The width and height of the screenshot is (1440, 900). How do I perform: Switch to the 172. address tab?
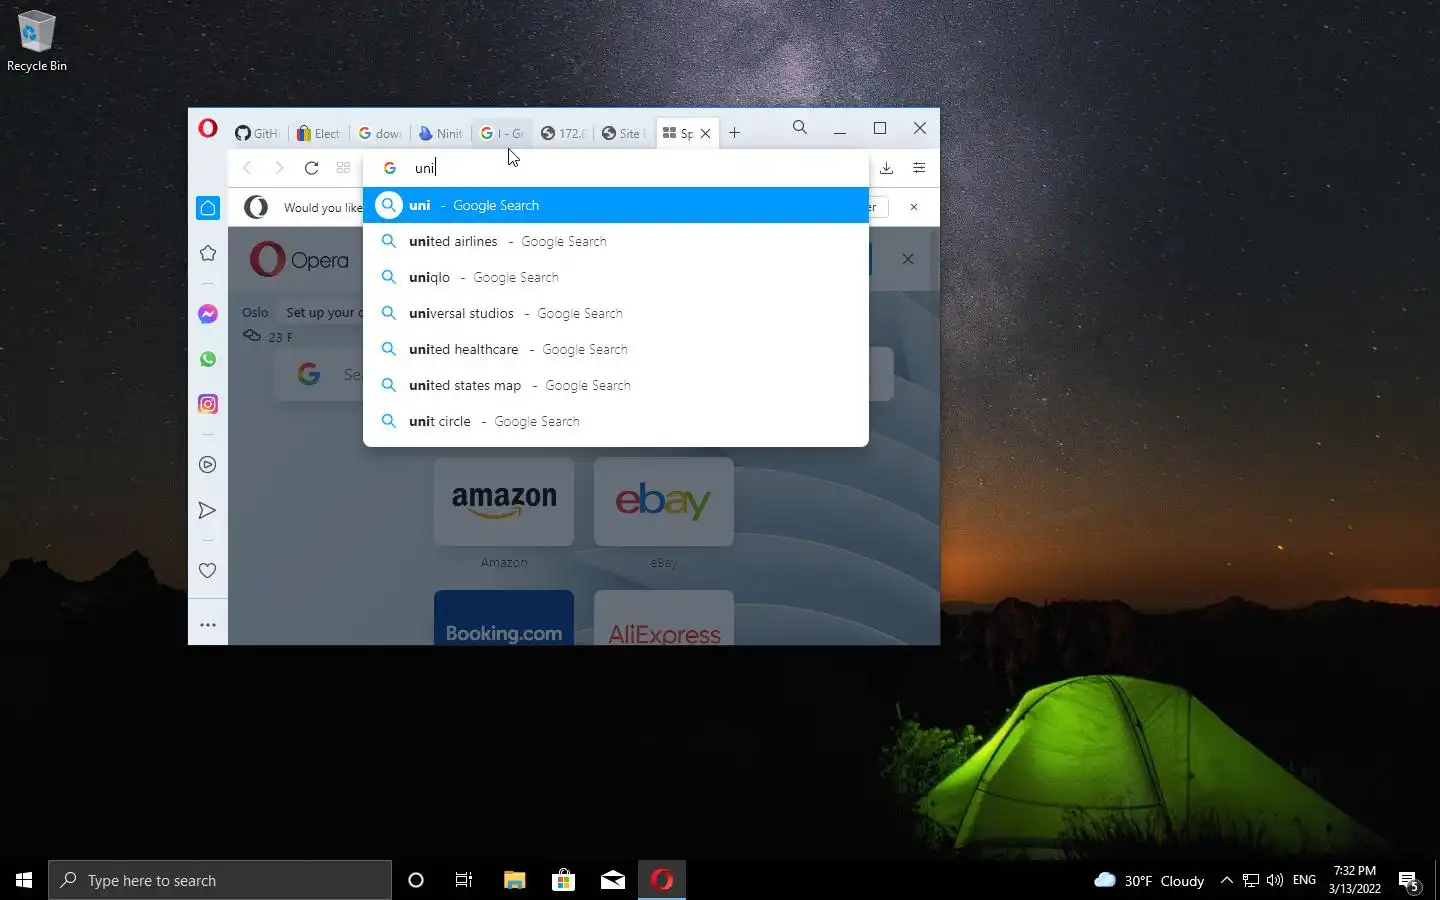(x=563, y=133)
